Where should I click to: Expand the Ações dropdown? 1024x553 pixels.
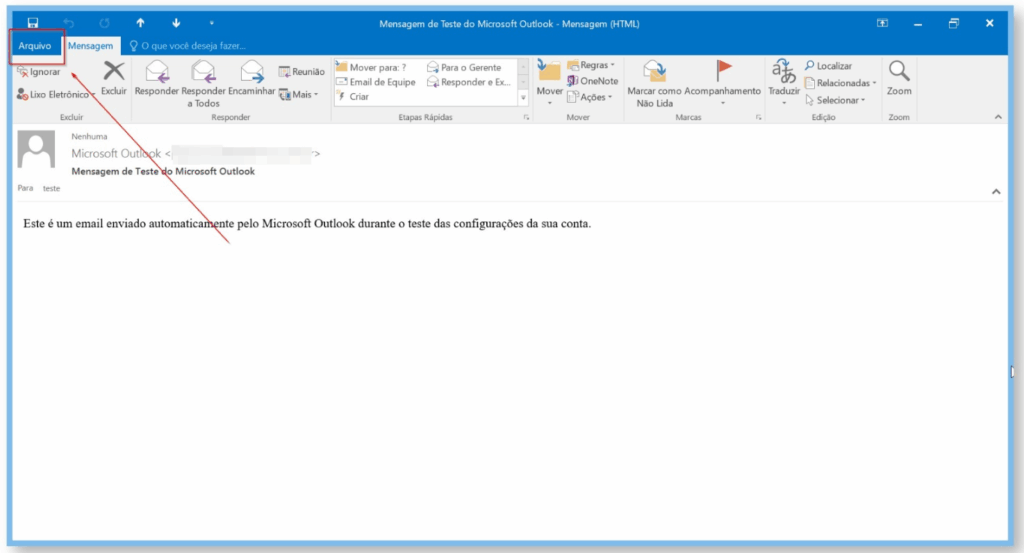point(592,97)
